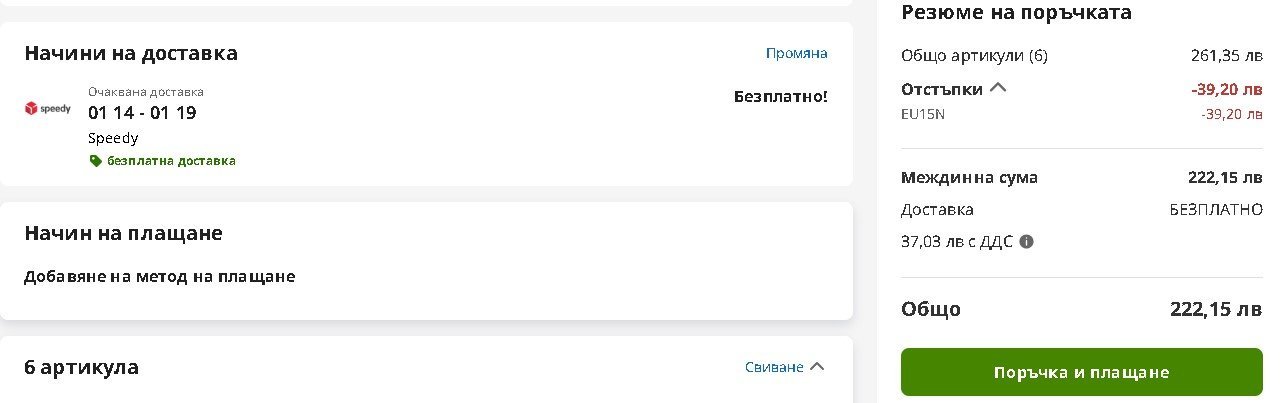Click the Speedy courier logo
The width and height of the screenshot is (1286, 403).
coord(48,108)
